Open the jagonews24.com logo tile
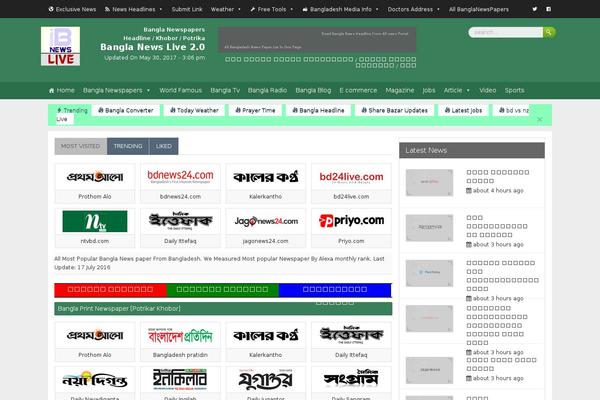600x400 pixels. (x=266, y=221)
